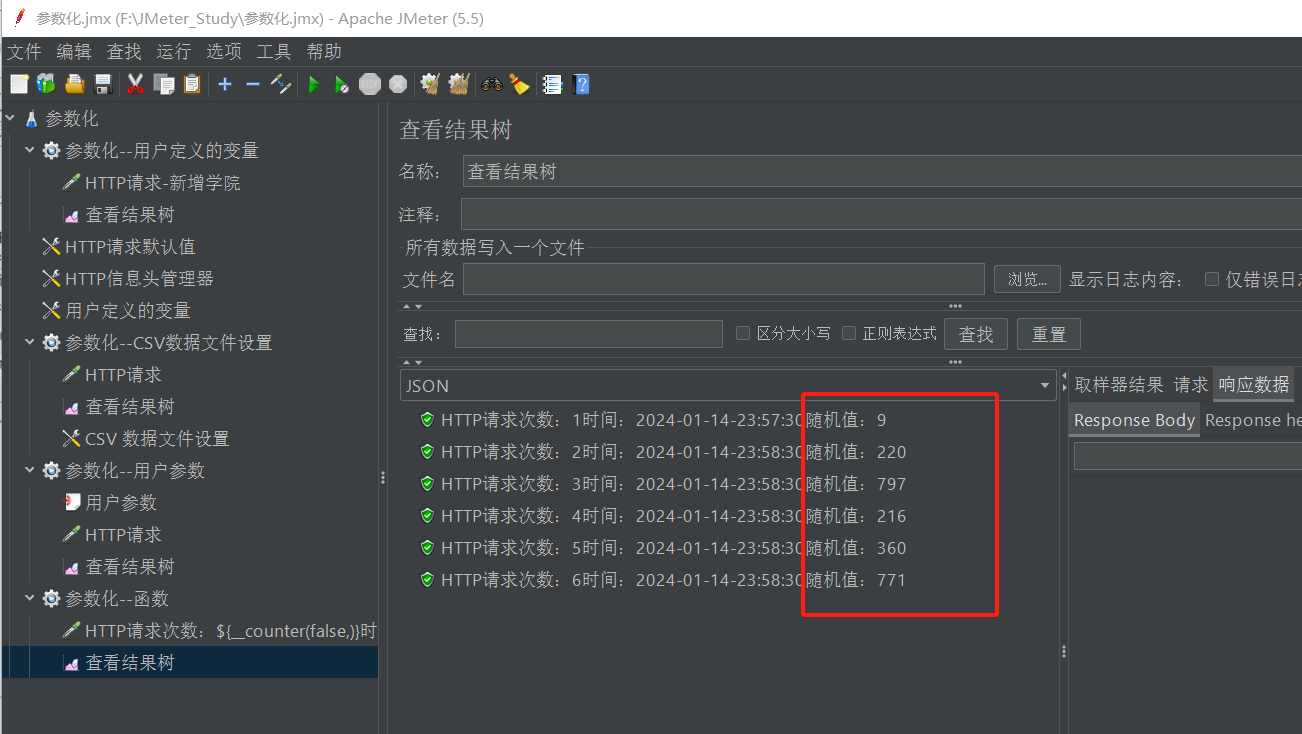Toggle the 正则表达式 checkbox
The image size is (1302, 734).
(849, 333)
